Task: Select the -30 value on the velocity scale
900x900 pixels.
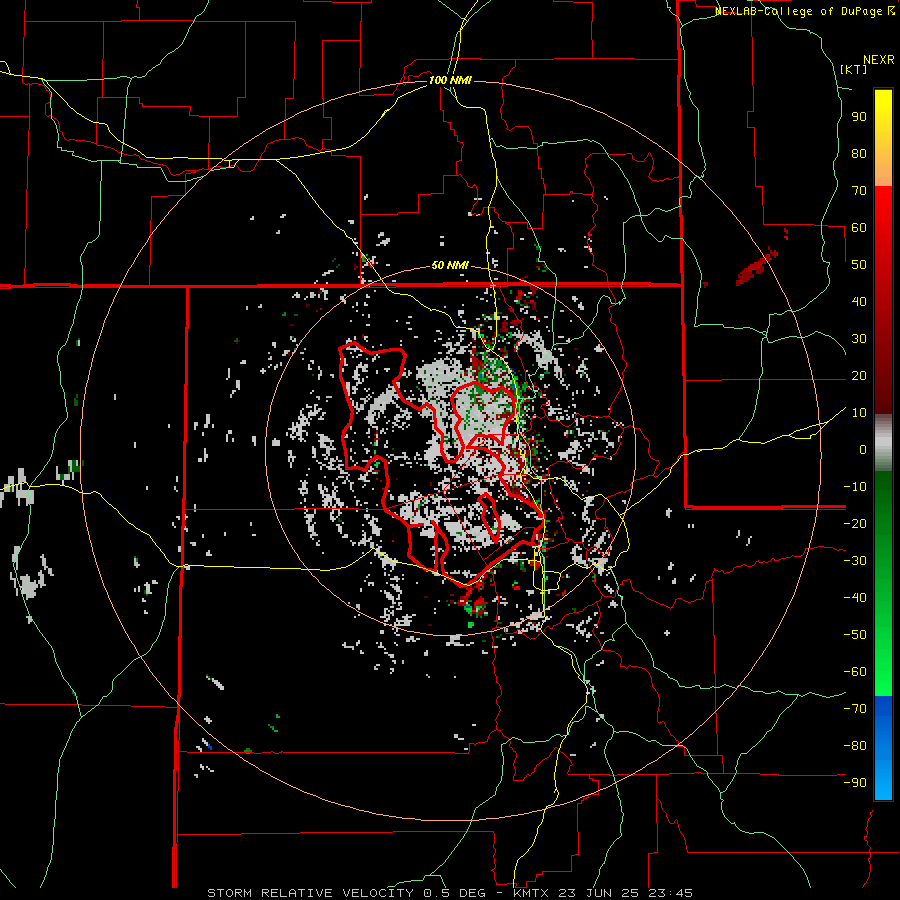Action: [x=855, y=561]
